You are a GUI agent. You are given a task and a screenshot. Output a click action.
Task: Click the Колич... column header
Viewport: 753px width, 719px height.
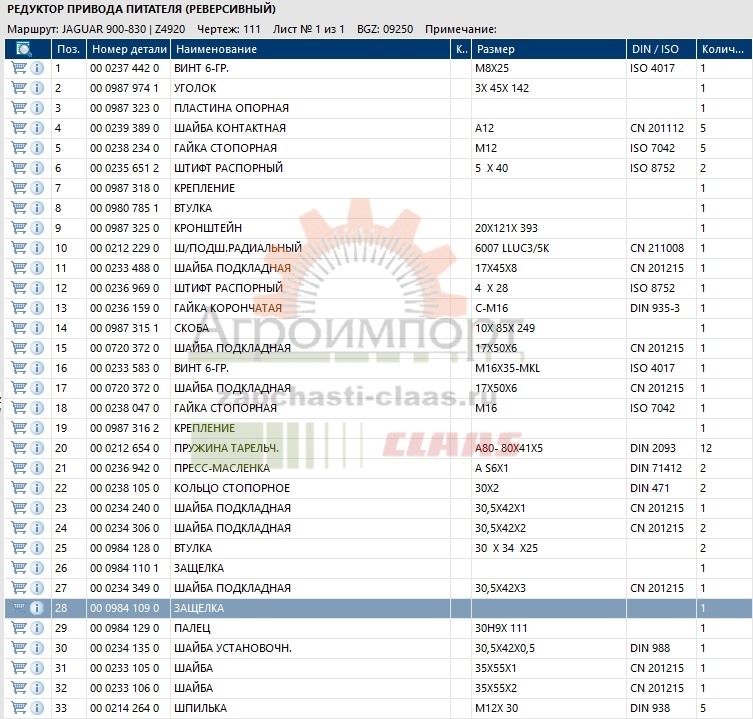tap(724, 49)
